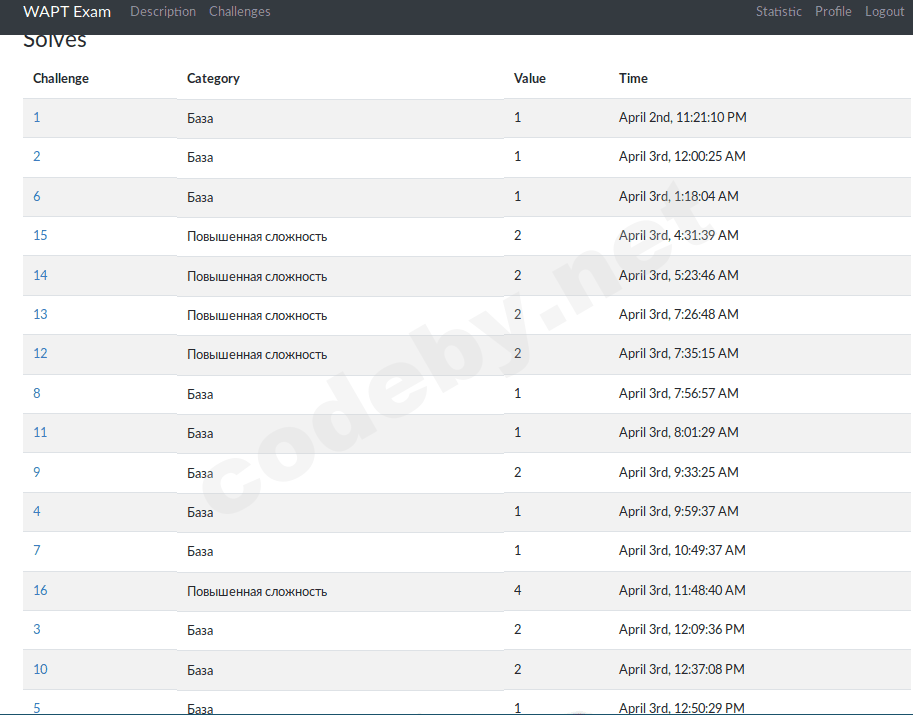The image size is (913, 715).
Task: Open challenge 6 from the solves table
Action: pyautogui.click(x=37, y=196)
